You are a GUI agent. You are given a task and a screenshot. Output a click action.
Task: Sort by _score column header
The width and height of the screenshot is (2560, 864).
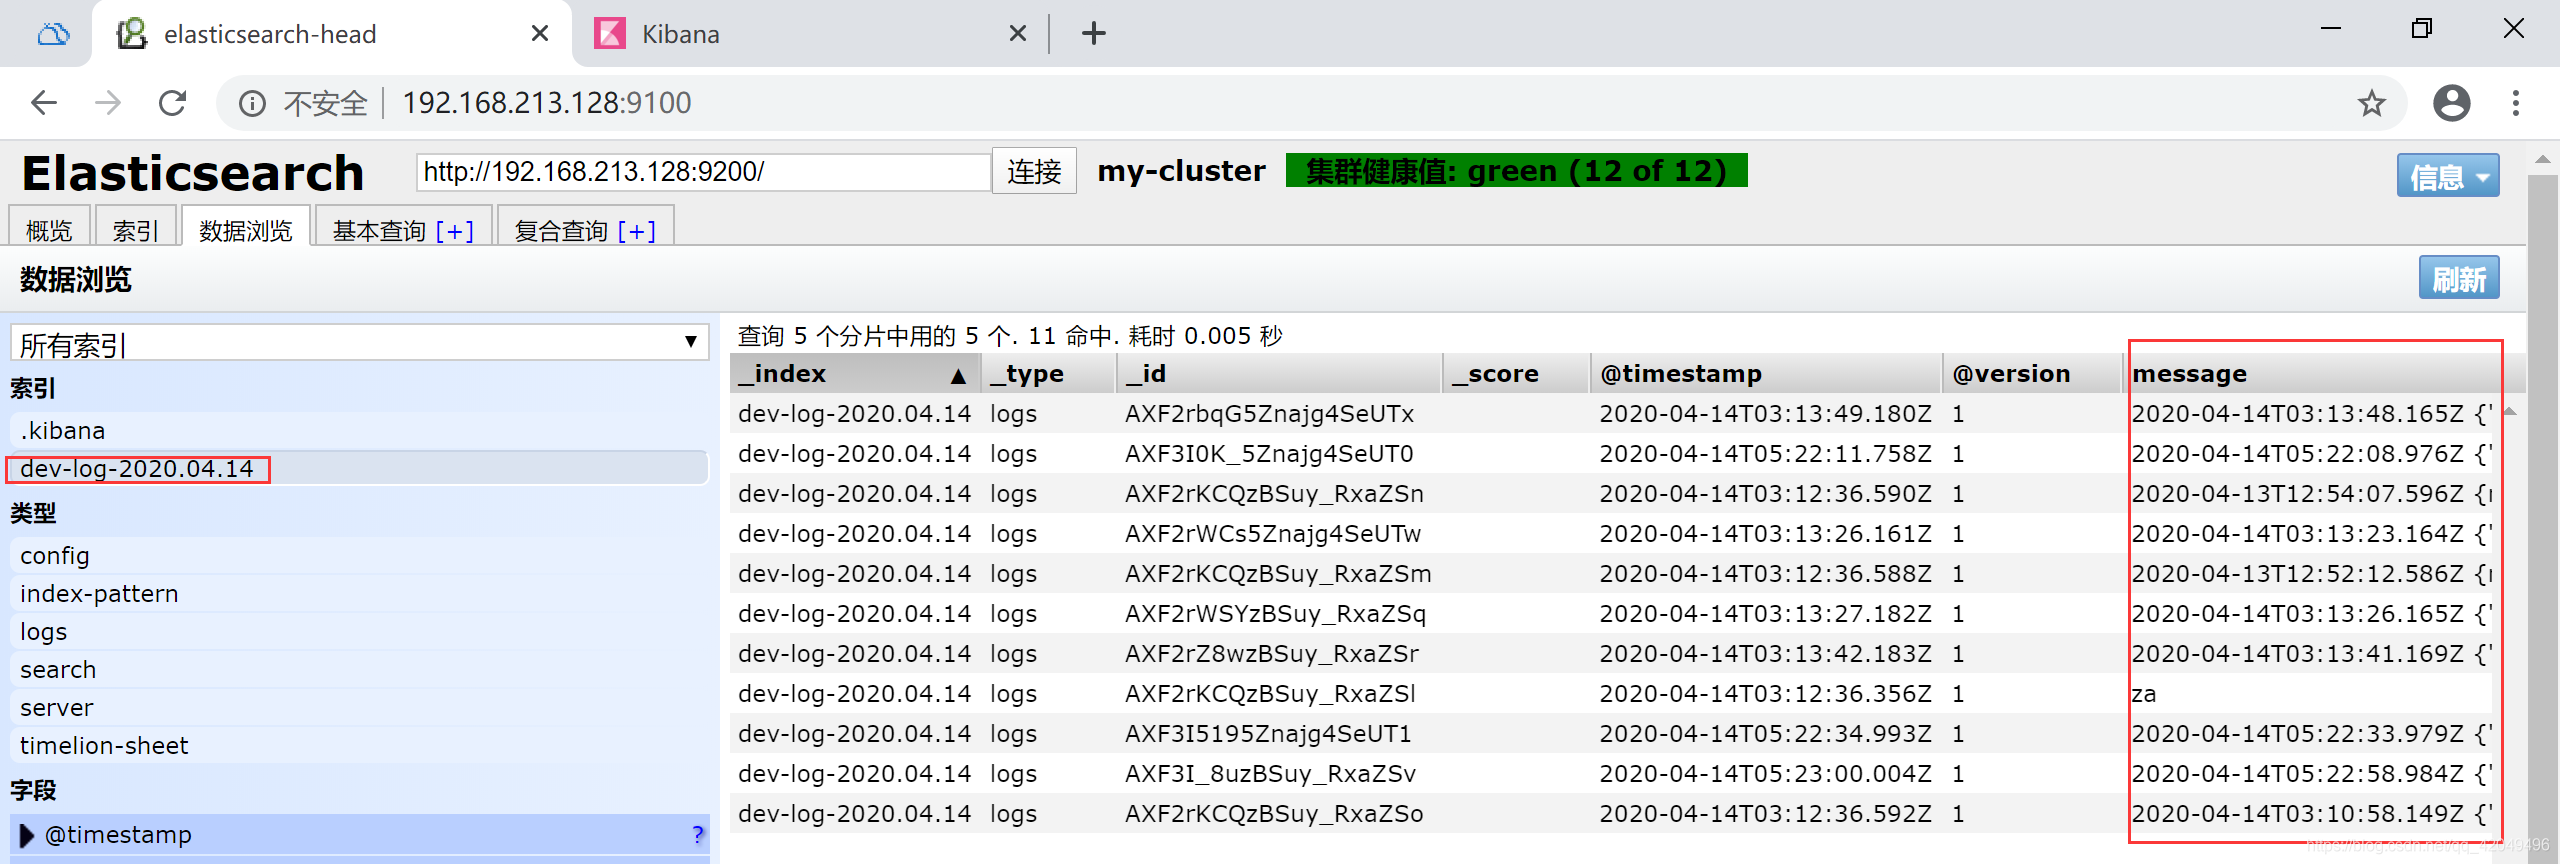pos(1516,374)
